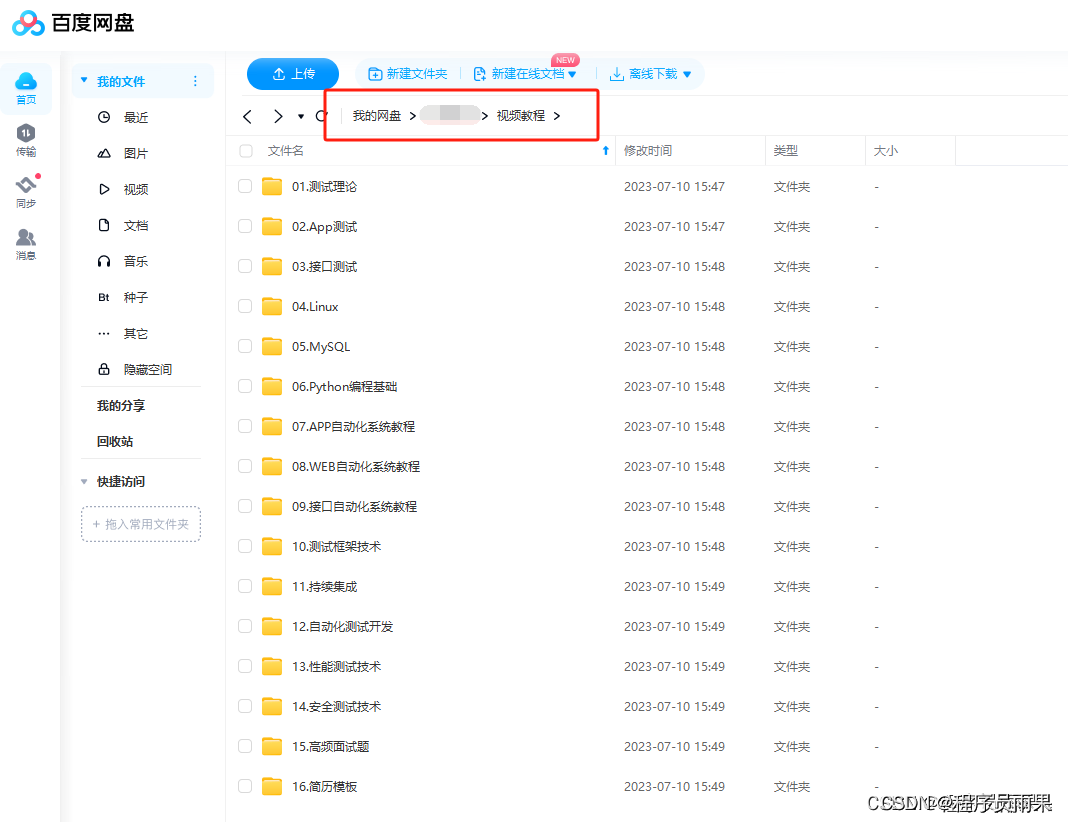Sort by 大小 column header

pos(885,151)
